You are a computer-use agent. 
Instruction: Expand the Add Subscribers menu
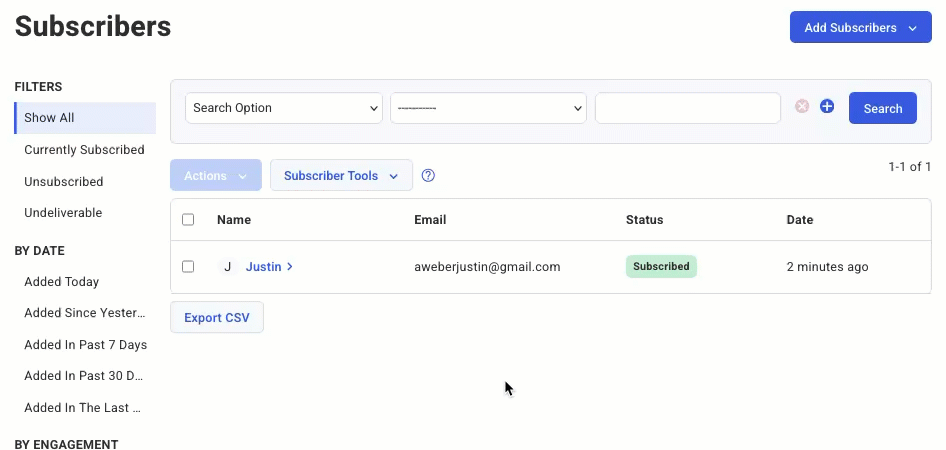(860, 28)
